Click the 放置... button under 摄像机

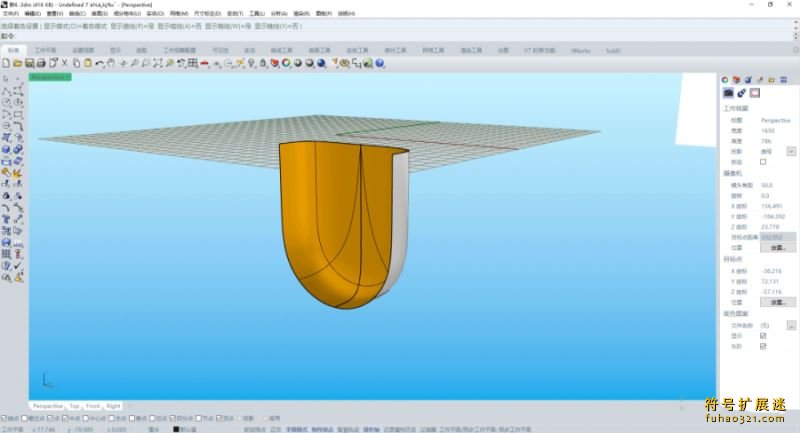click(778, 247)
